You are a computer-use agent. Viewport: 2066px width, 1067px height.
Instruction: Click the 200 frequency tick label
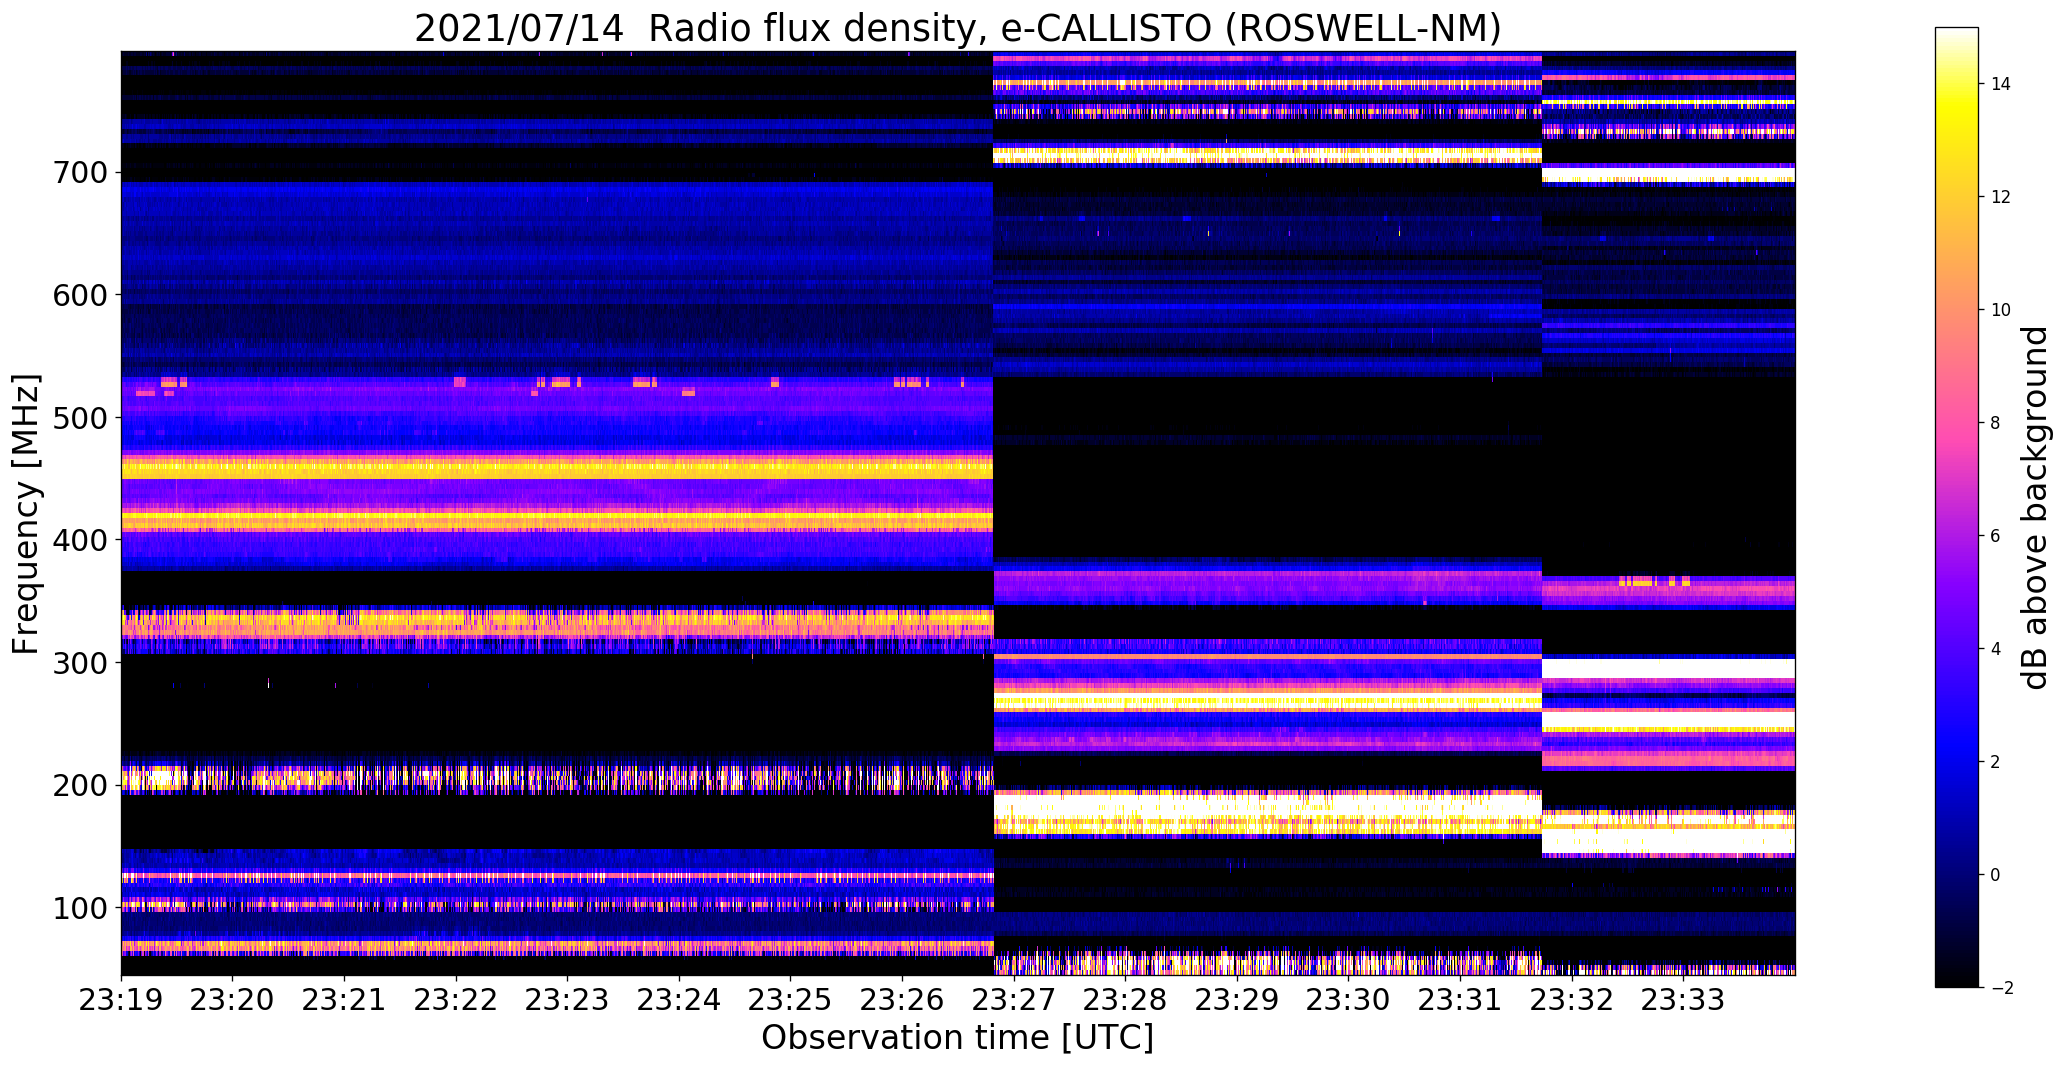pos(79,785)
